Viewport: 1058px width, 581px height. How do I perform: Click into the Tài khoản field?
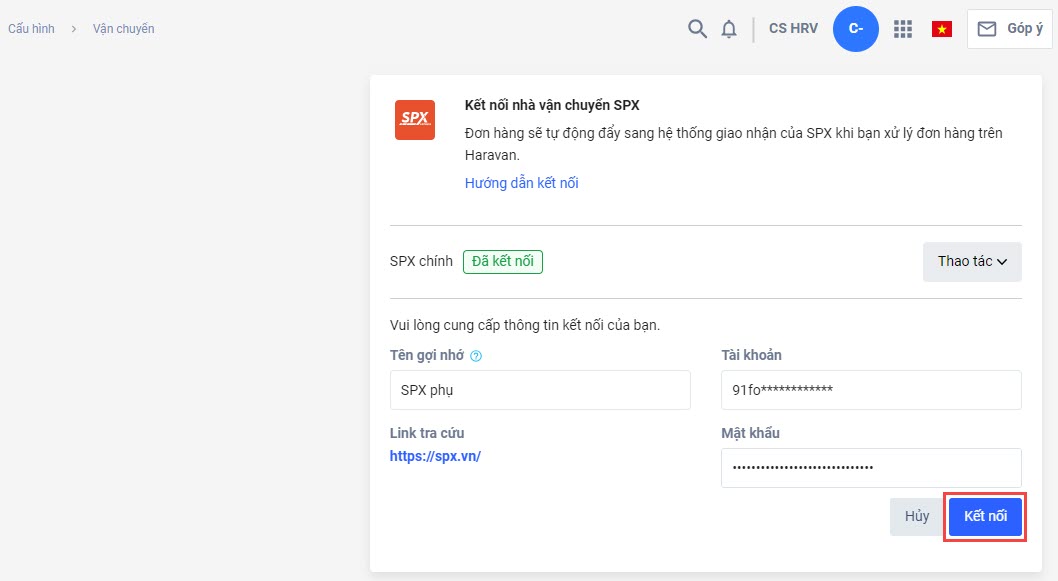pos(871,390)
